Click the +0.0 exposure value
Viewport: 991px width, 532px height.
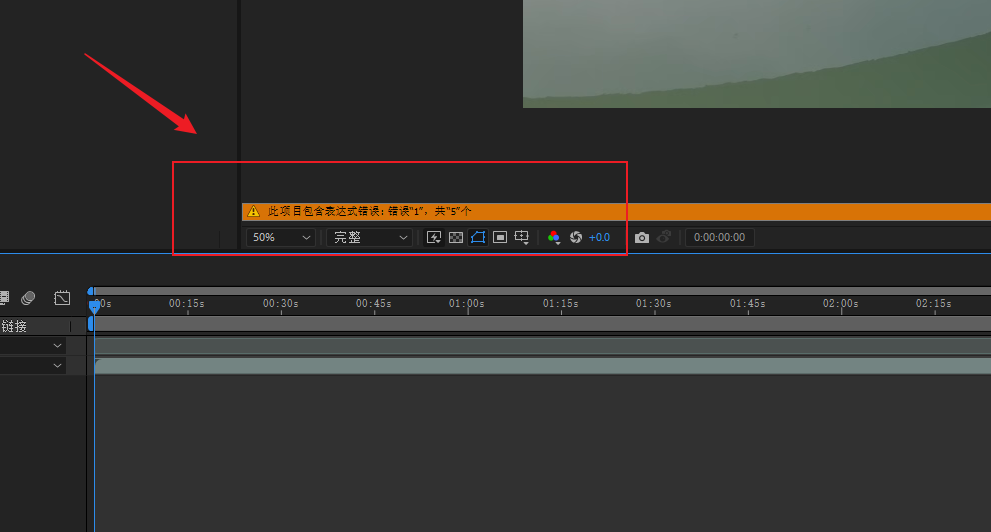click(x=599, y=238)
